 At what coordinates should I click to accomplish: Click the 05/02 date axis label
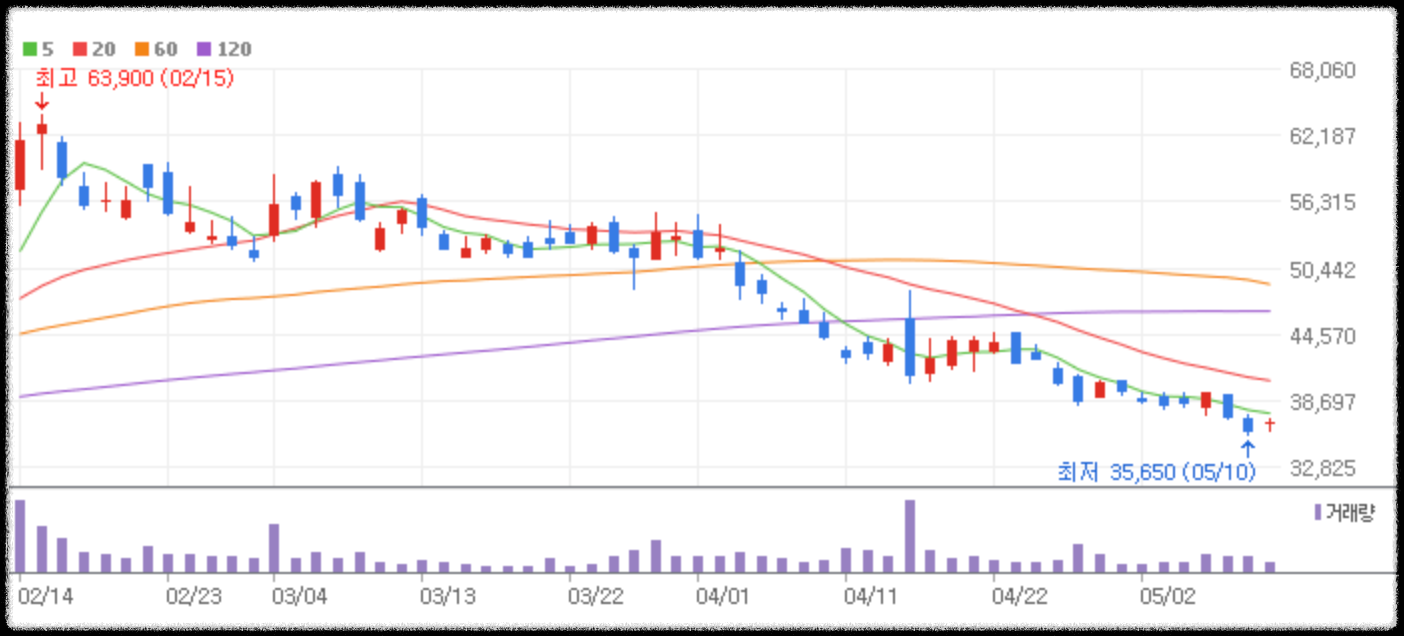(x=1169, y=597)
